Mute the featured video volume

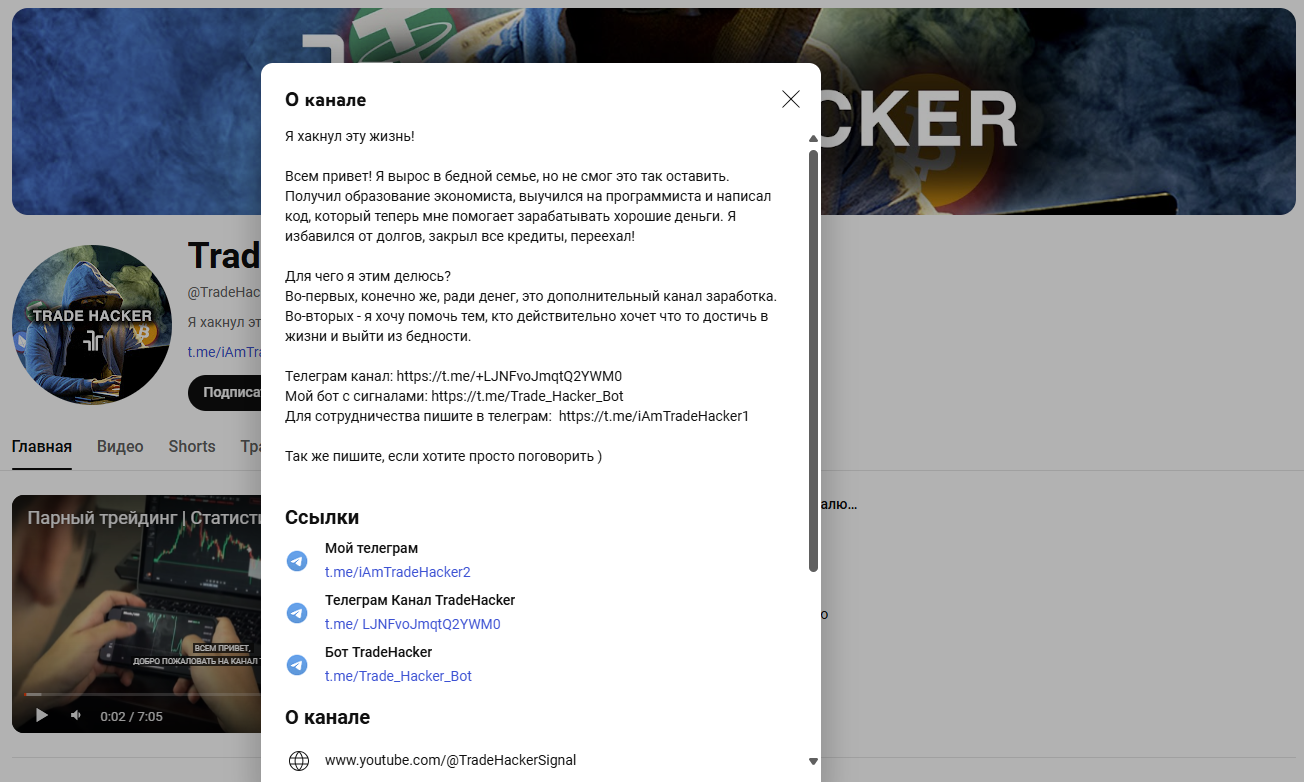(x=76, y=716)
